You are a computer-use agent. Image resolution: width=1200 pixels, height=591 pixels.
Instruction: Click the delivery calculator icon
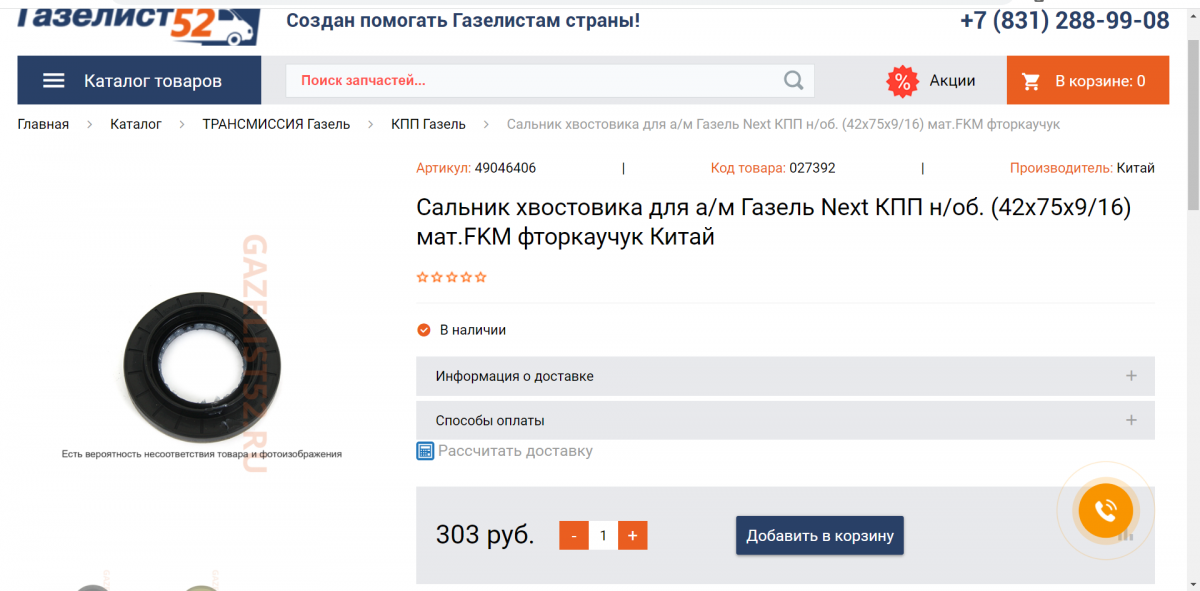pos(425,451)
